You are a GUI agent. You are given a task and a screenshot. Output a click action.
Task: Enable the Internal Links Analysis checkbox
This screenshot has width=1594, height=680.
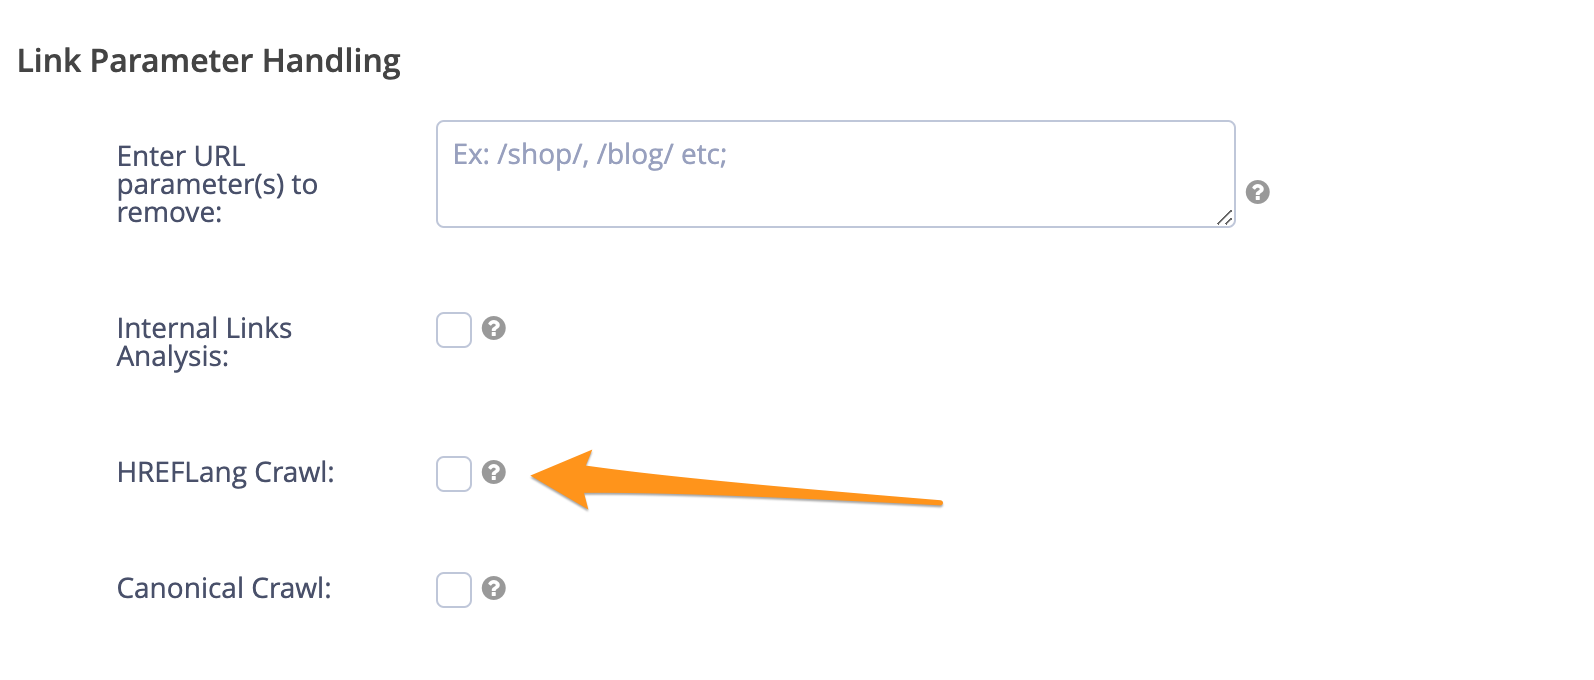pyautogui.click(x=454, y=330)
